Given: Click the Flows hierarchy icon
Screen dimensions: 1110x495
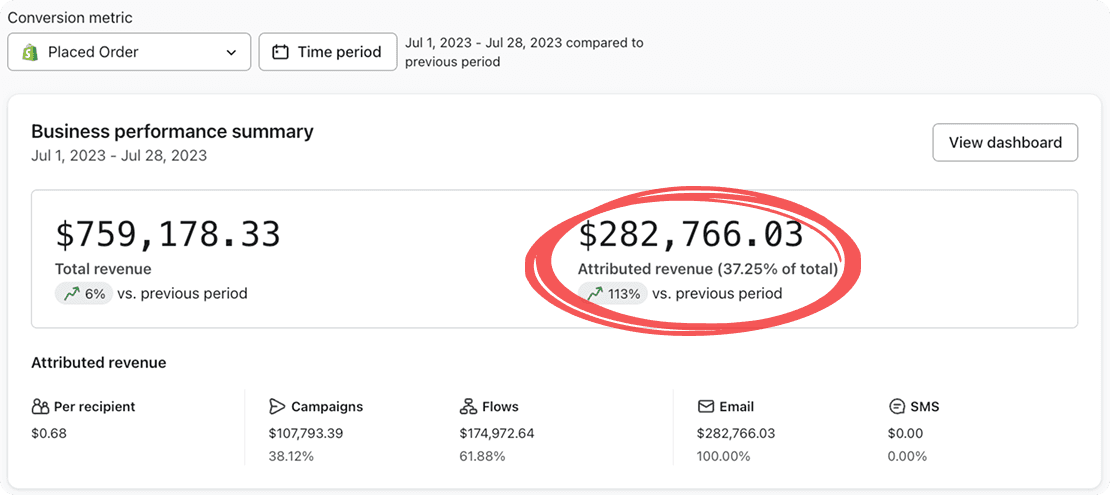Looking at the screenshot, I should (x=468, y=406).
